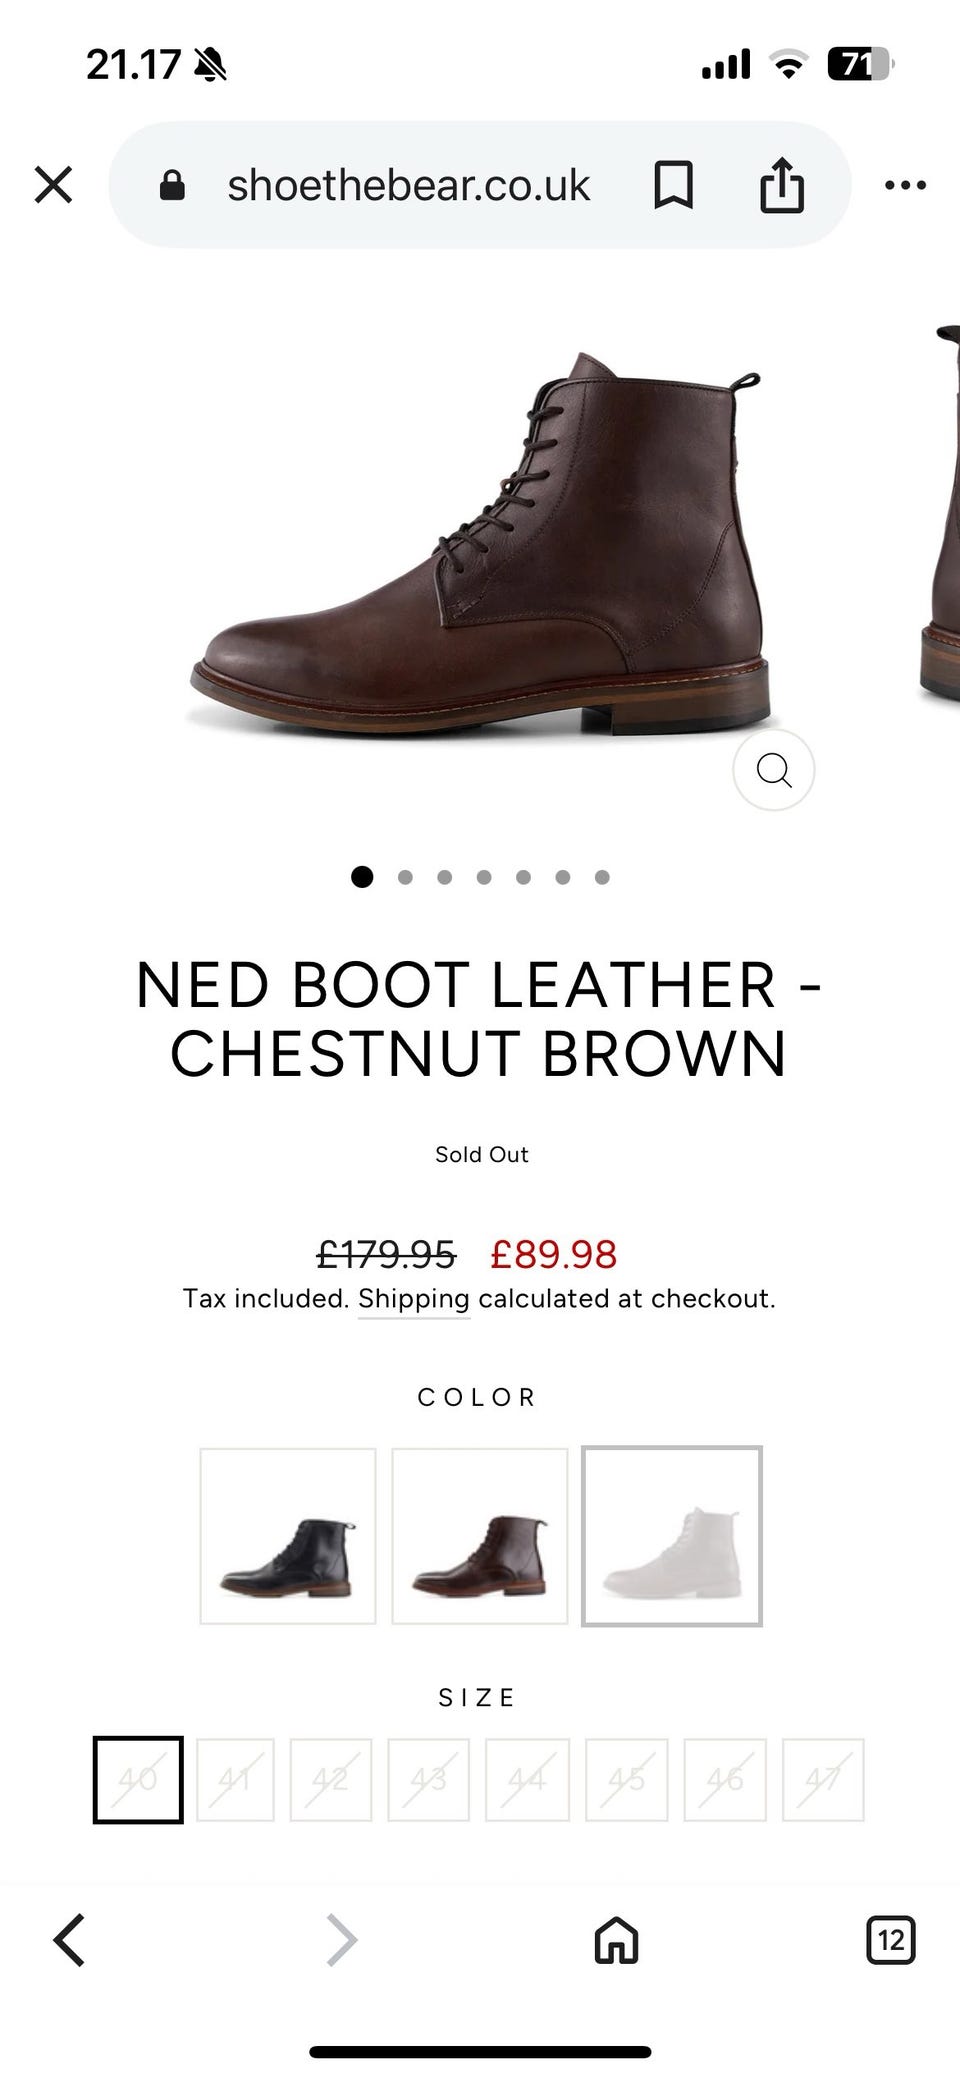Open the Shipping policy link
Image resolution: width=960 pixels, height=2078 pixels.
413,1299
